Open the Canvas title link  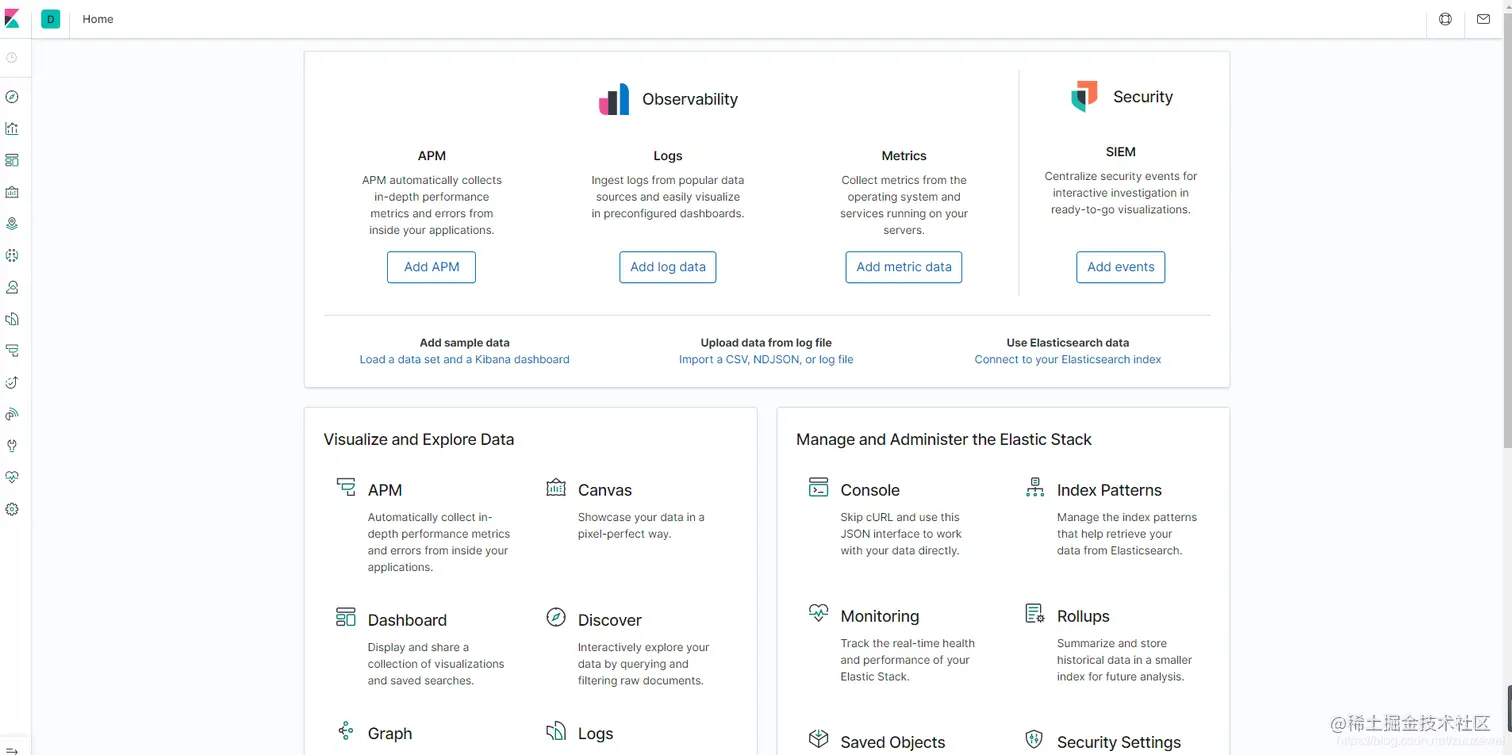coord(605,490)
